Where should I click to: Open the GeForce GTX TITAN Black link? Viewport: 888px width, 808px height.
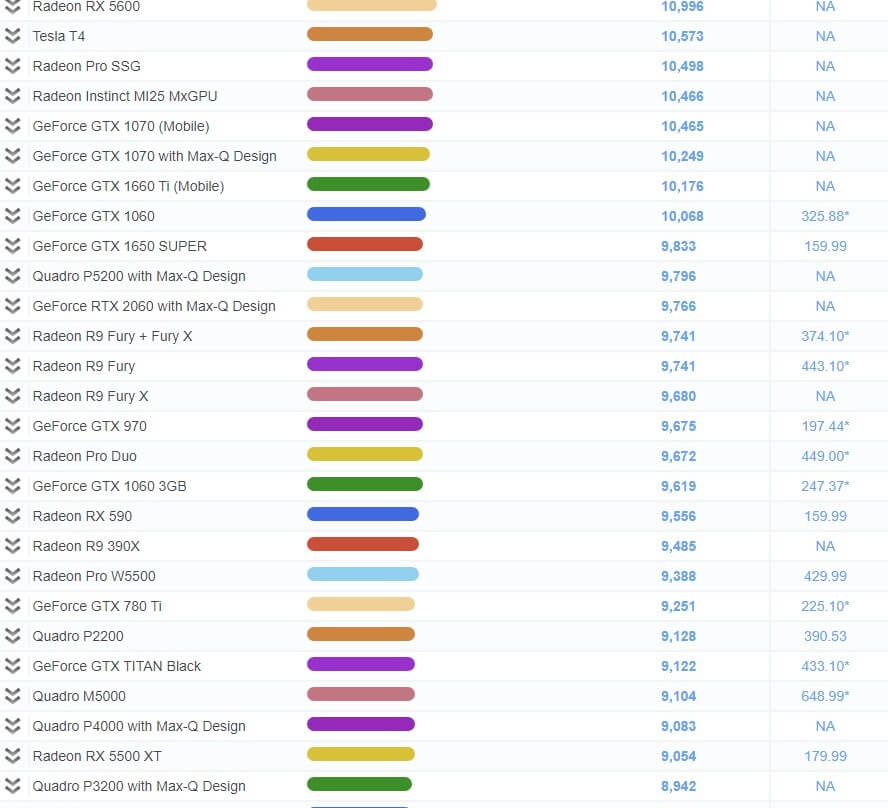[117, 666]
